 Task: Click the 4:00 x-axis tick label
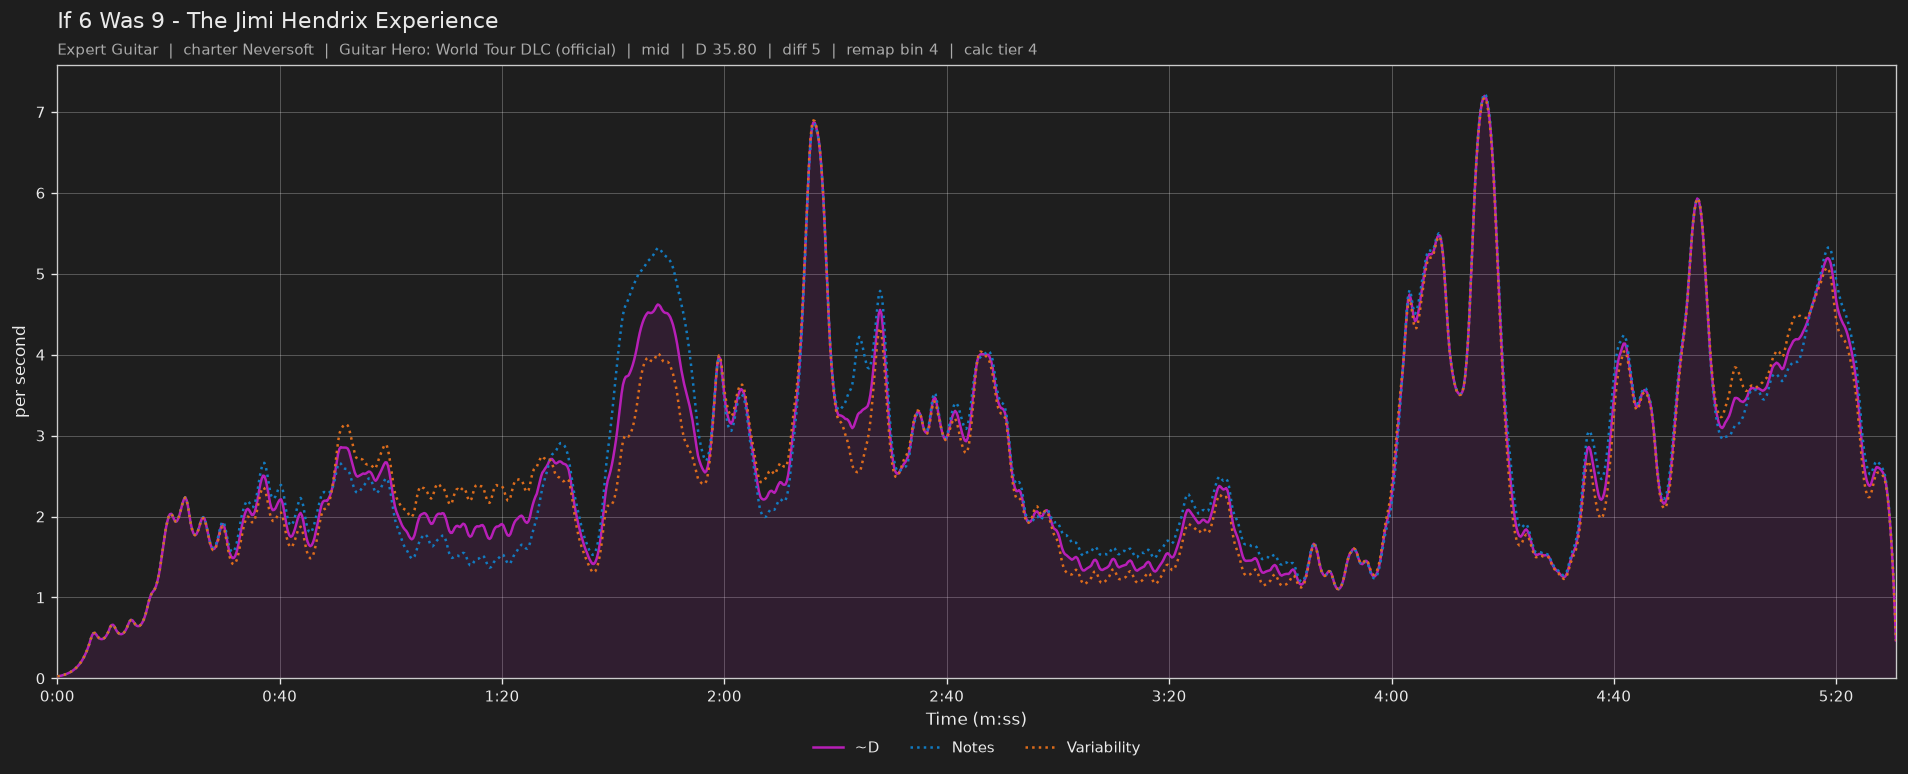pyautogui.click(x=1391, y=696)
